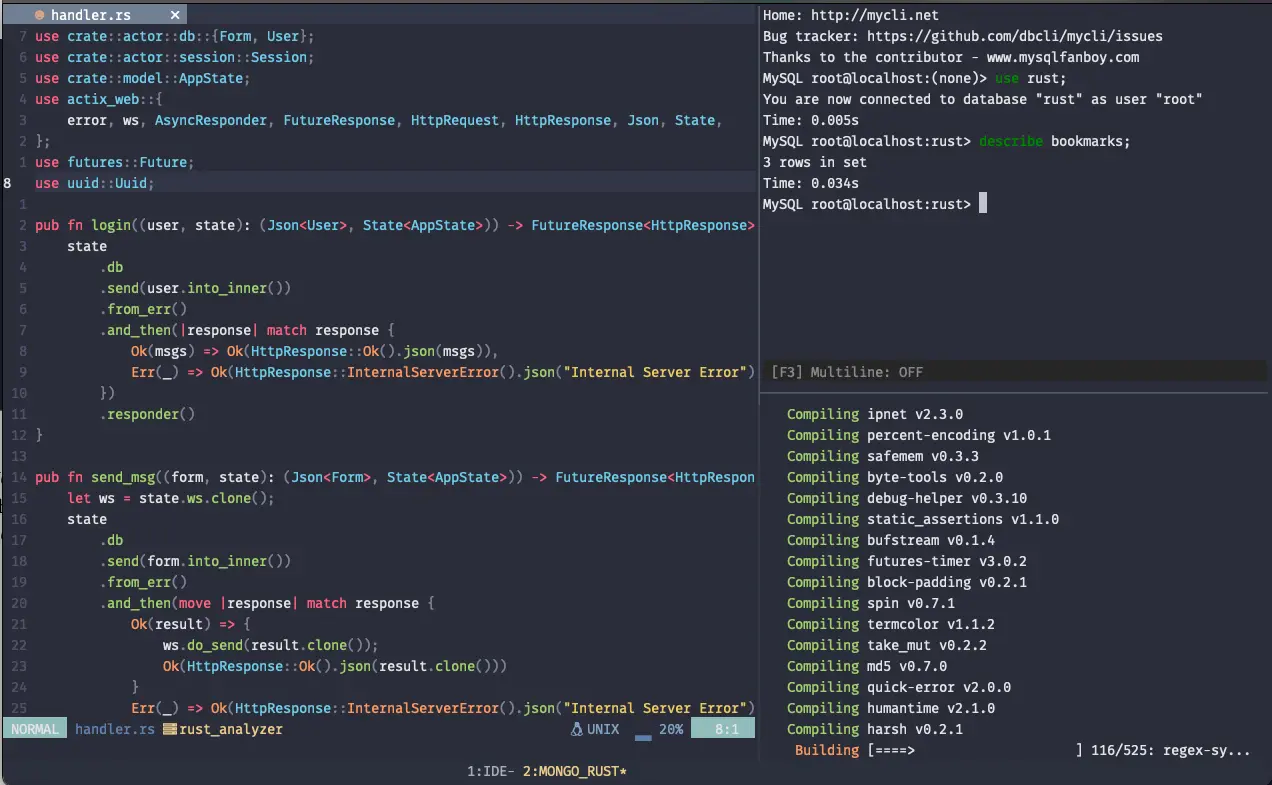The height and width of the screenshot is (785, 1272).
Task: Click 'Compiling percent-encoding v1.0.1' line
Action: pos(919,435)
